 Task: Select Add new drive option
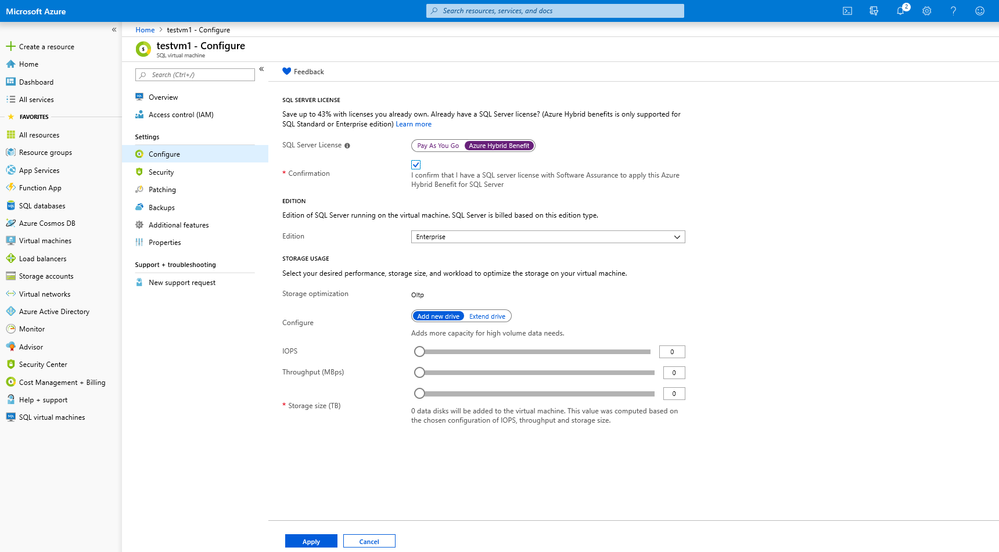(438, 316)
